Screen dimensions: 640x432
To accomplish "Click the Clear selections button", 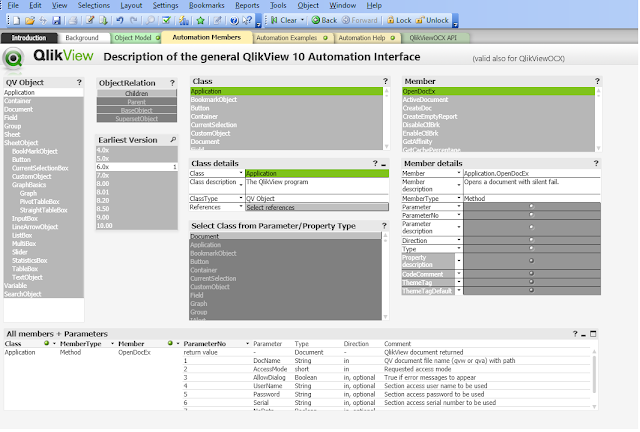I will (x=284, y=20).
